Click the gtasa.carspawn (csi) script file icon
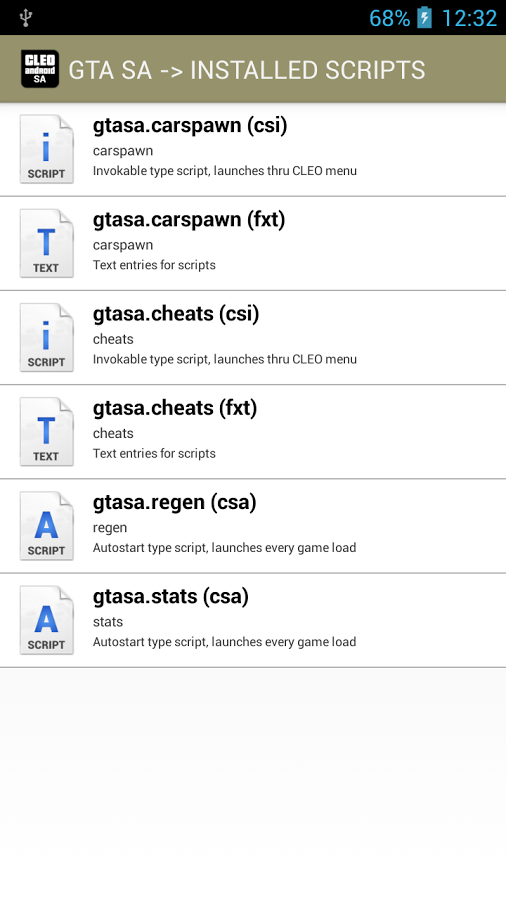This screenshot has height=900, width=506. tap(46, 149)
